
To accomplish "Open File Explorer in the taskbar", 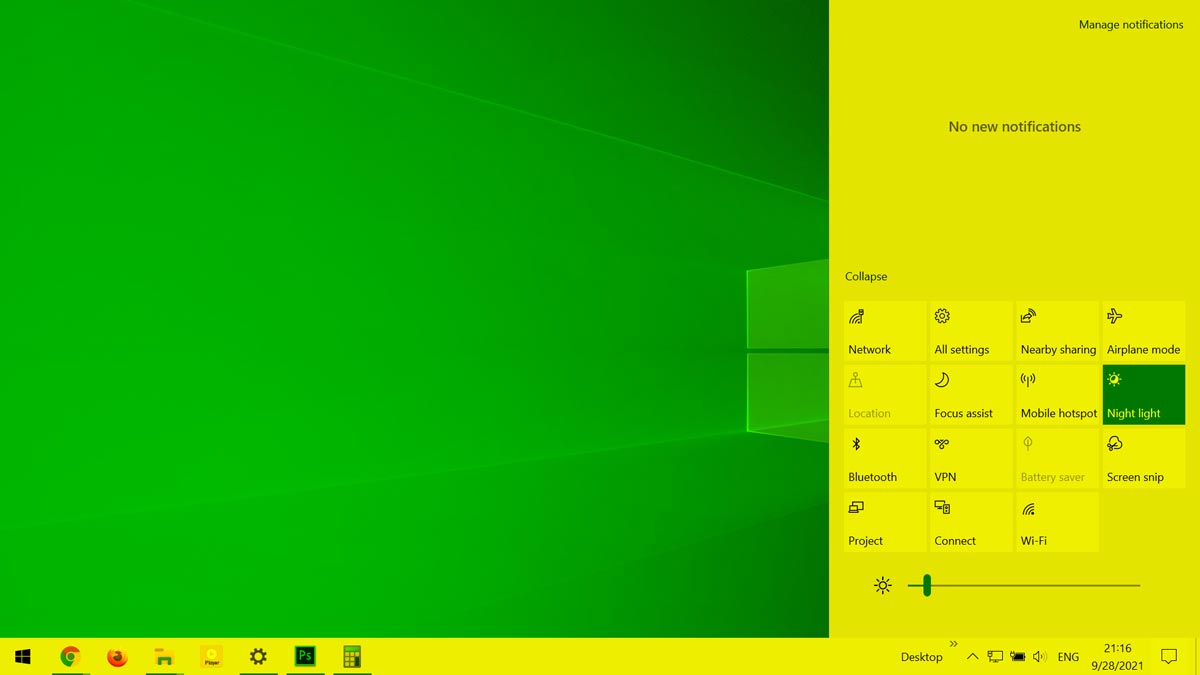I will point(164,657).
